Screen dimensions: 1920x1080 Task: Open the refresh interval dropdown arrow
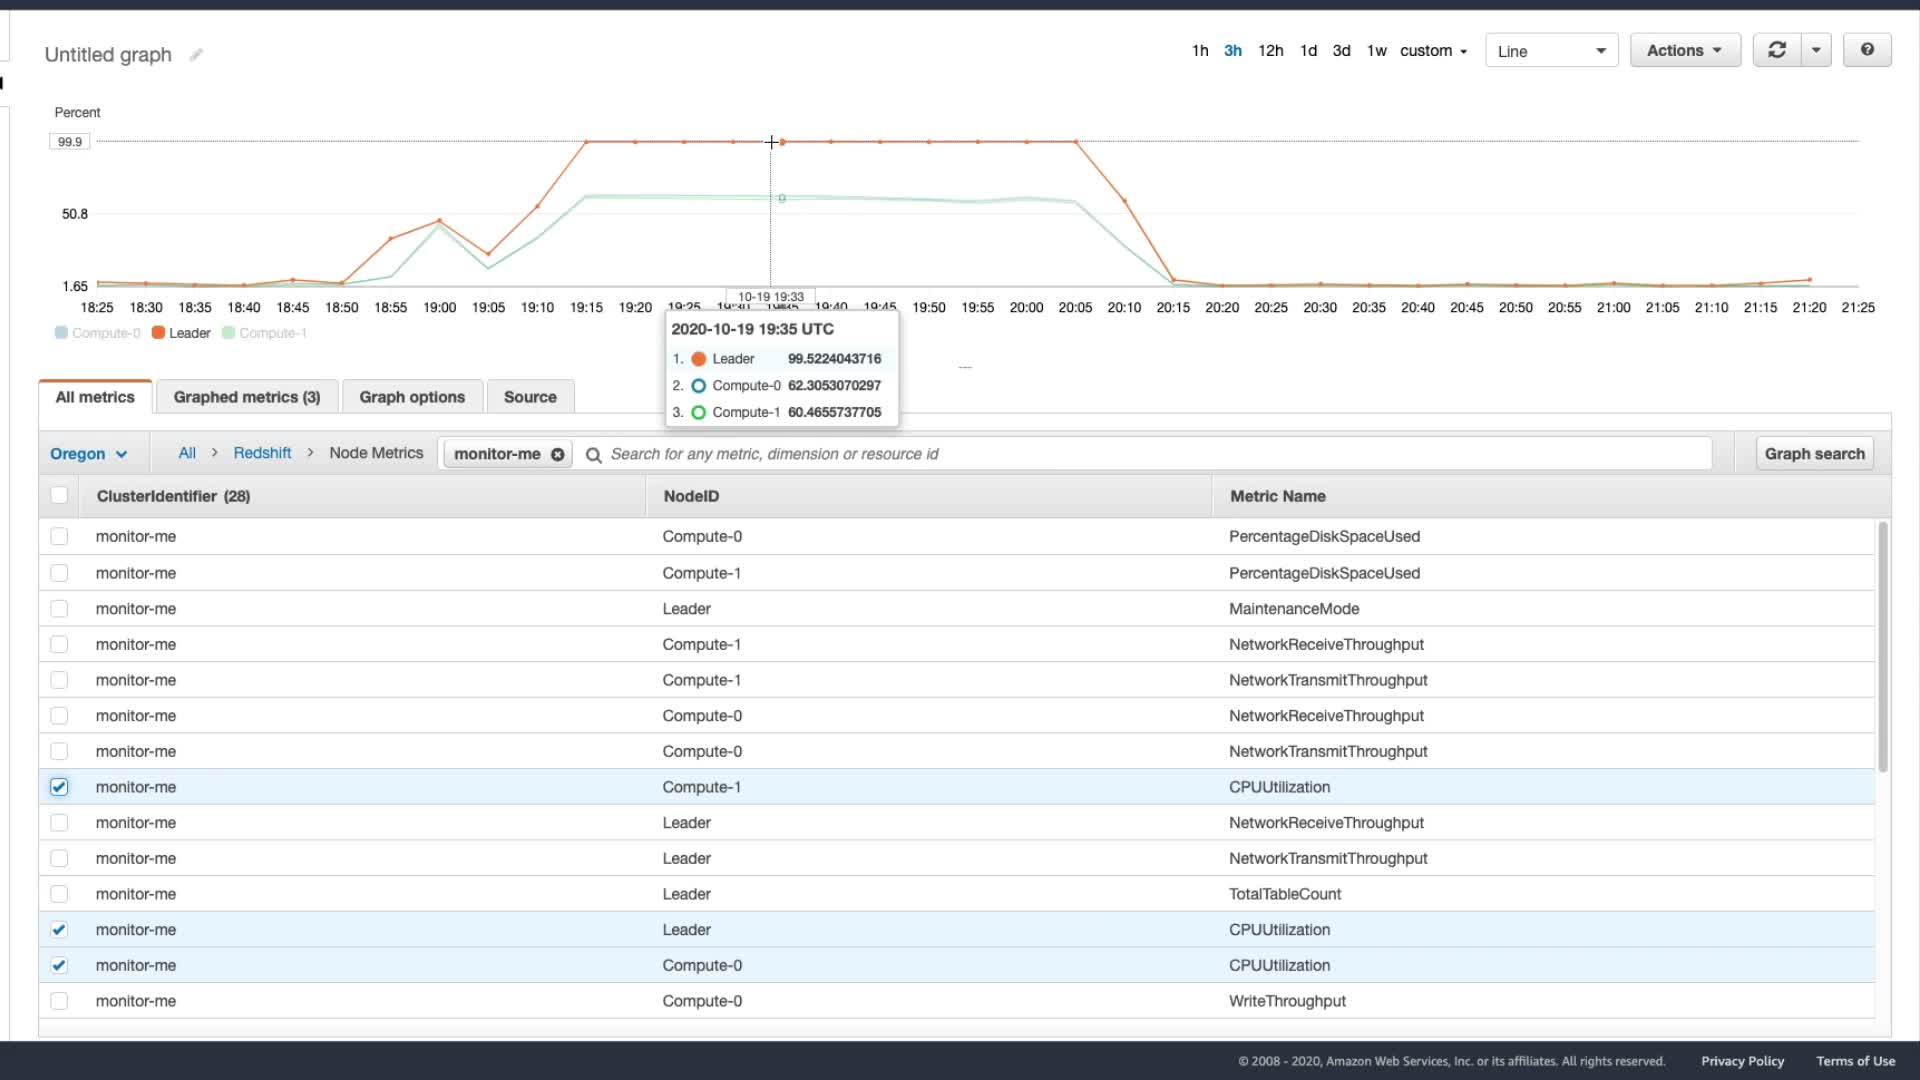[1816, 50]
